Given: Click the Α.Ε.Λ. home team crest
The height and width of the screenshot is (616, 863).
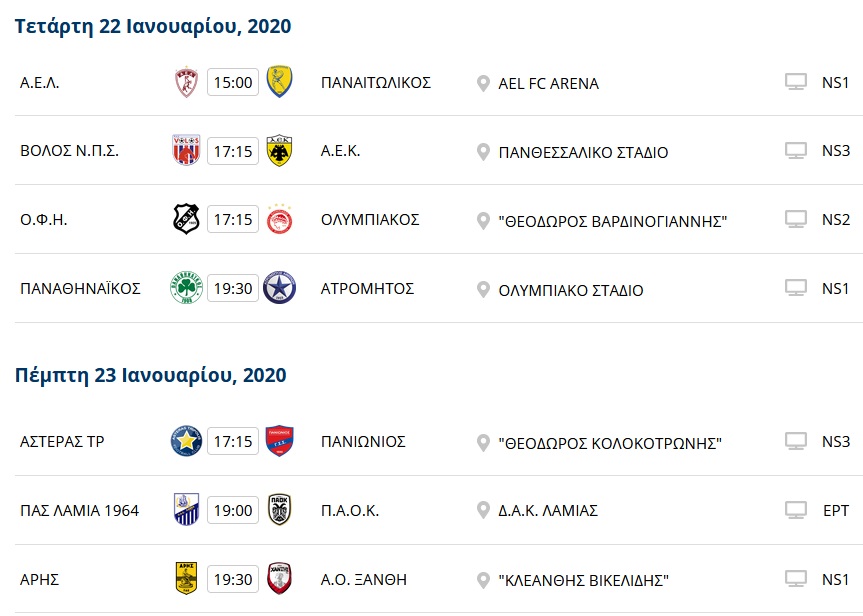Looking at the screenshot, I should coord(187,82).
